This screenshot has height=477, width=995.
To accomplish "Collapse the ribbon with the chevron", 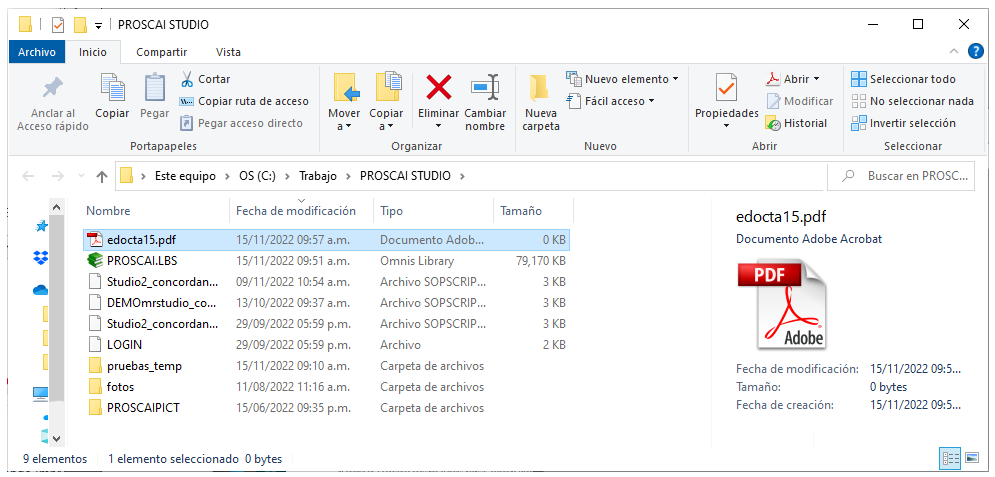I will [954, 51].
